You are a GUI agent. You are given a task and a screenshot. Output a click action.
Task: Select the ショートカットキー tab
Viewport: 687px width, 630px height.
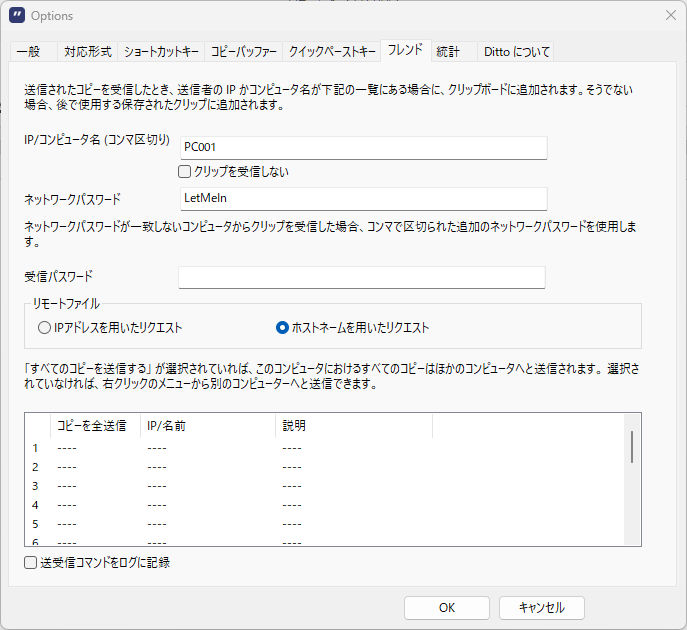[x=161, y=52]
